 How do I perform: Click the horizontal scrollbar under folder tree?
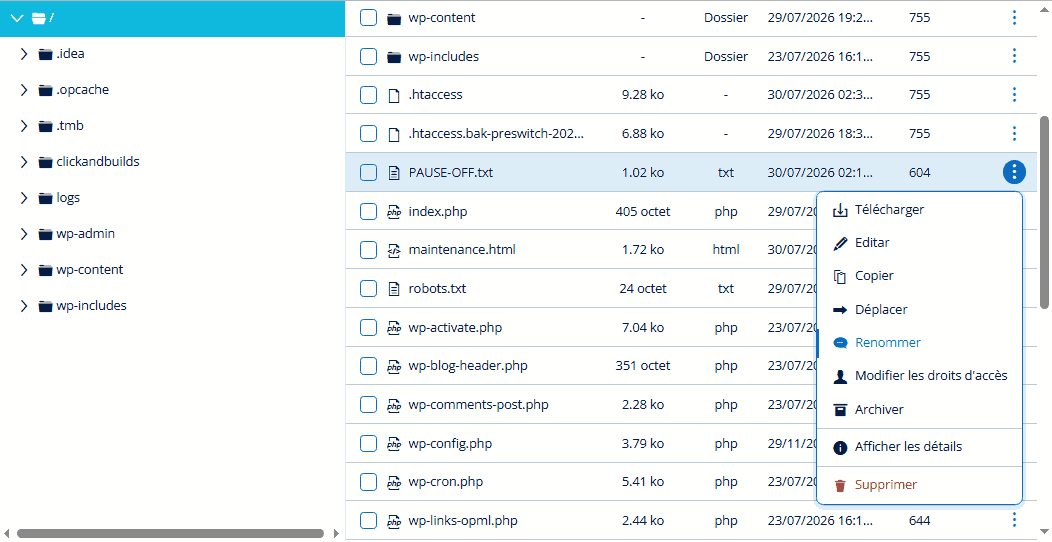[x=170, y=534]
